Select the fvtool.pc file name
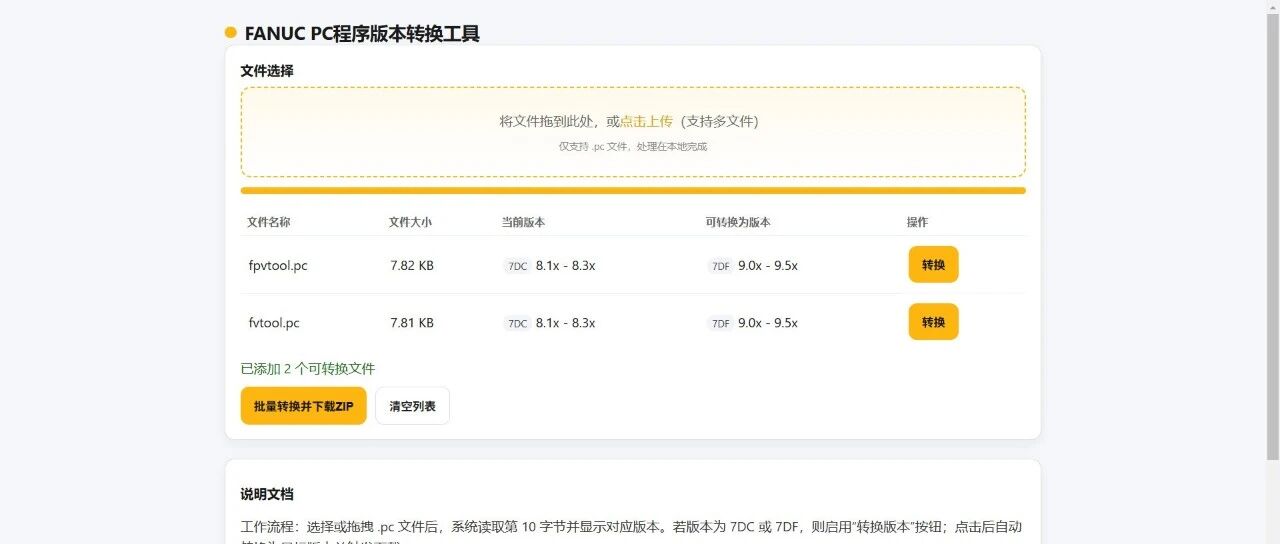This screenshot has height=544, width=1280. pos(274,323)
